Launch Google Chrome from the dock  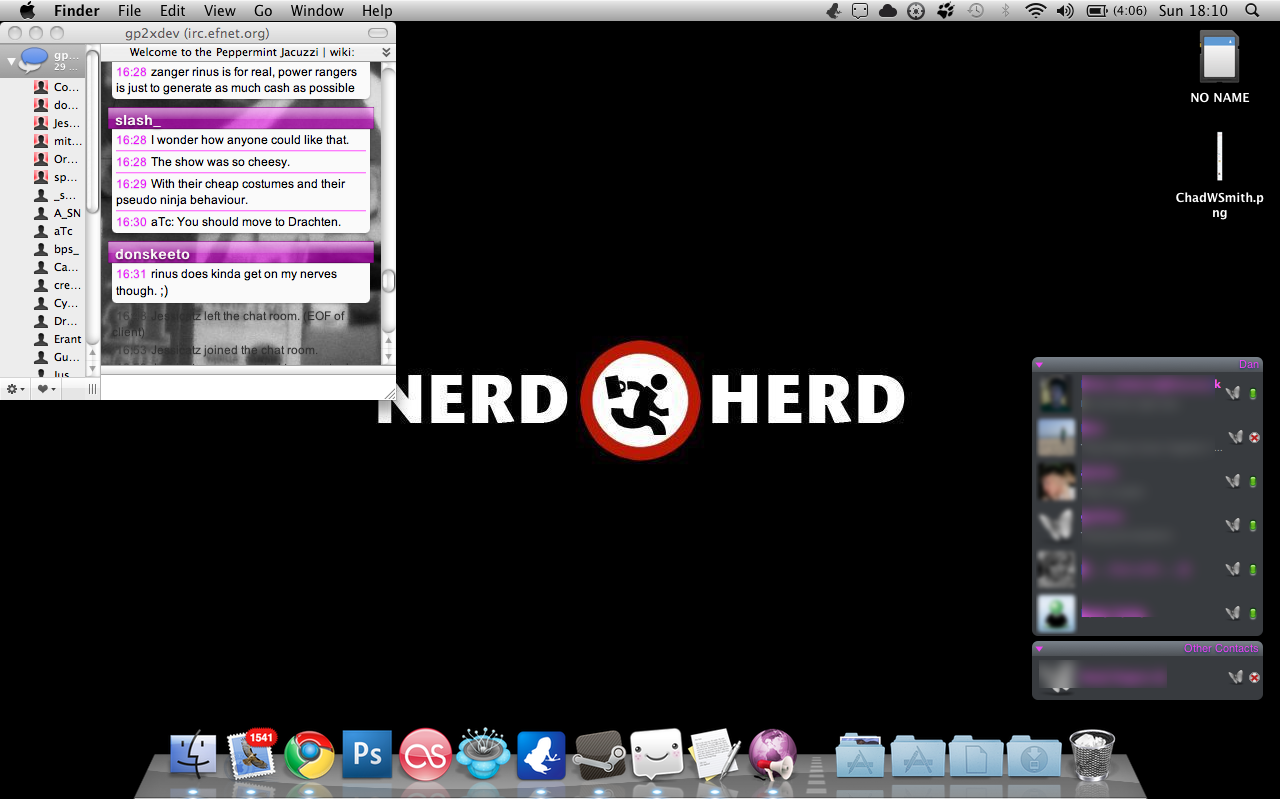pyautogui.click(x=309, y=754)
